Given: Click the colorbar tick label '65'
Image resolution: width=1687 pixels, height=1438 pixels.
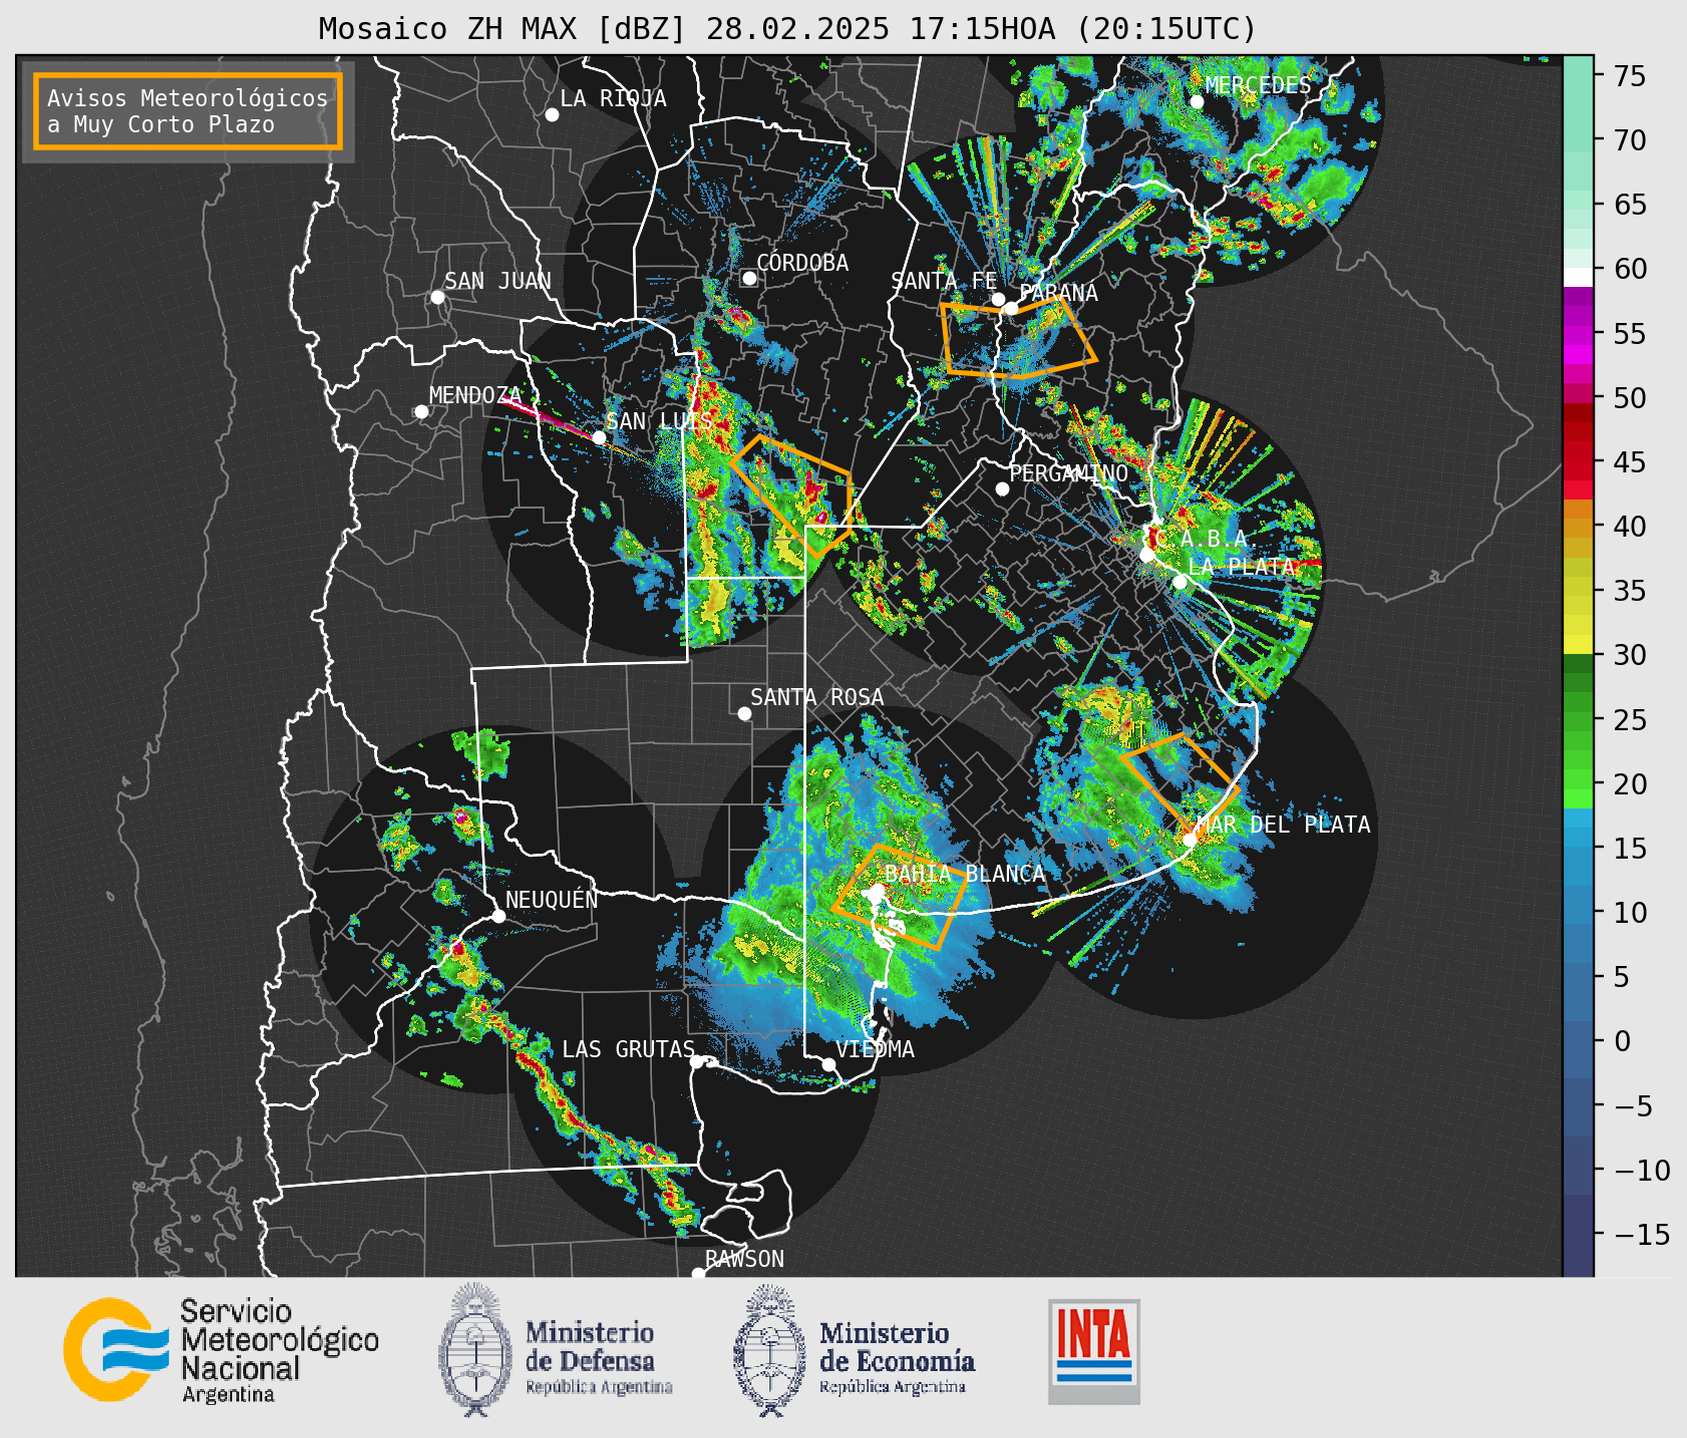Looking at the screenshot, I should coord(1630,205).
